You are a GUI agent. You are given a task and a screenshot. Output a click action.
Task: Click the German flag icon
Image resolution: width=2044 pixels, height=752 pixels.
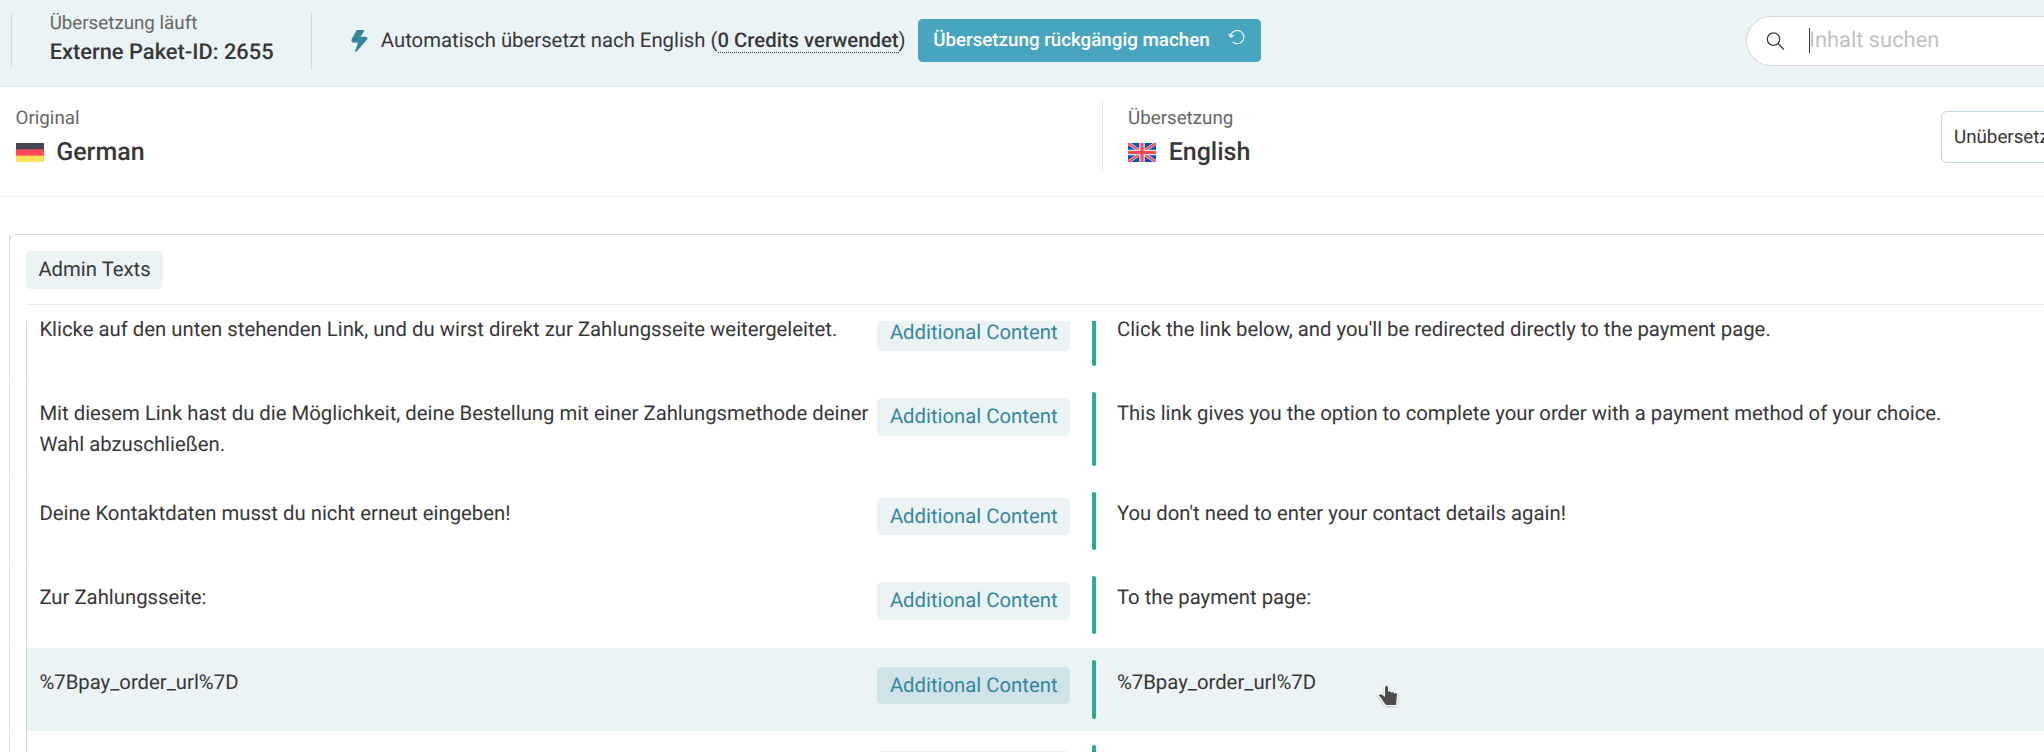coord(30,152)
